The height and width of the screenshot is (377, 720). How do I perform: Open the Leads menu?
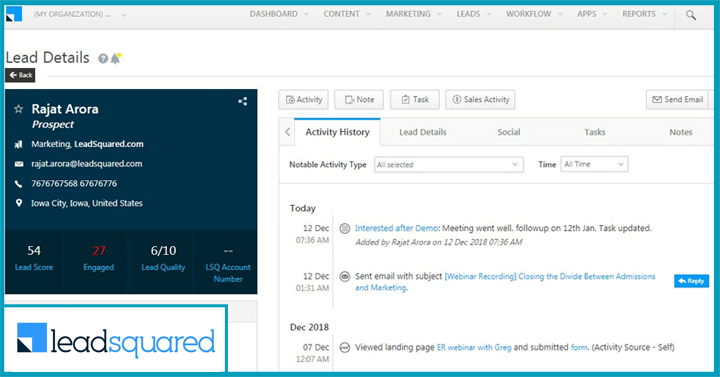pos(473,14)
